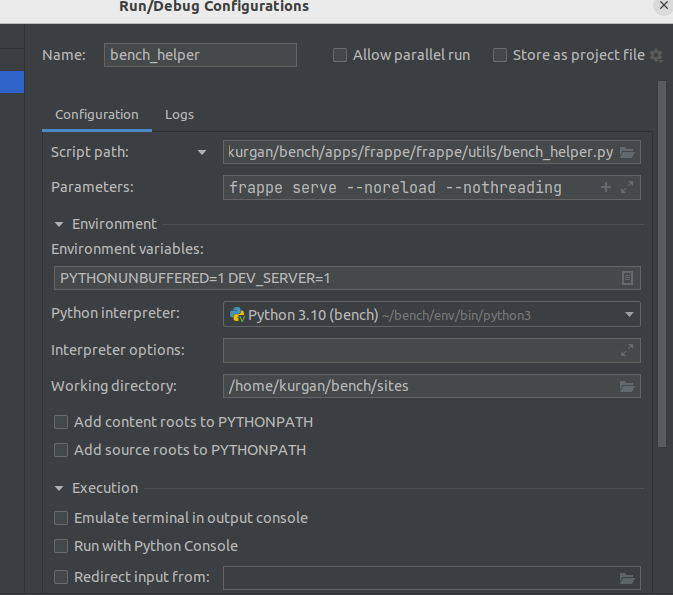Screen dimensions: 673x595
Task: Enable Run with Python Console
Action: tap(61, 546)
